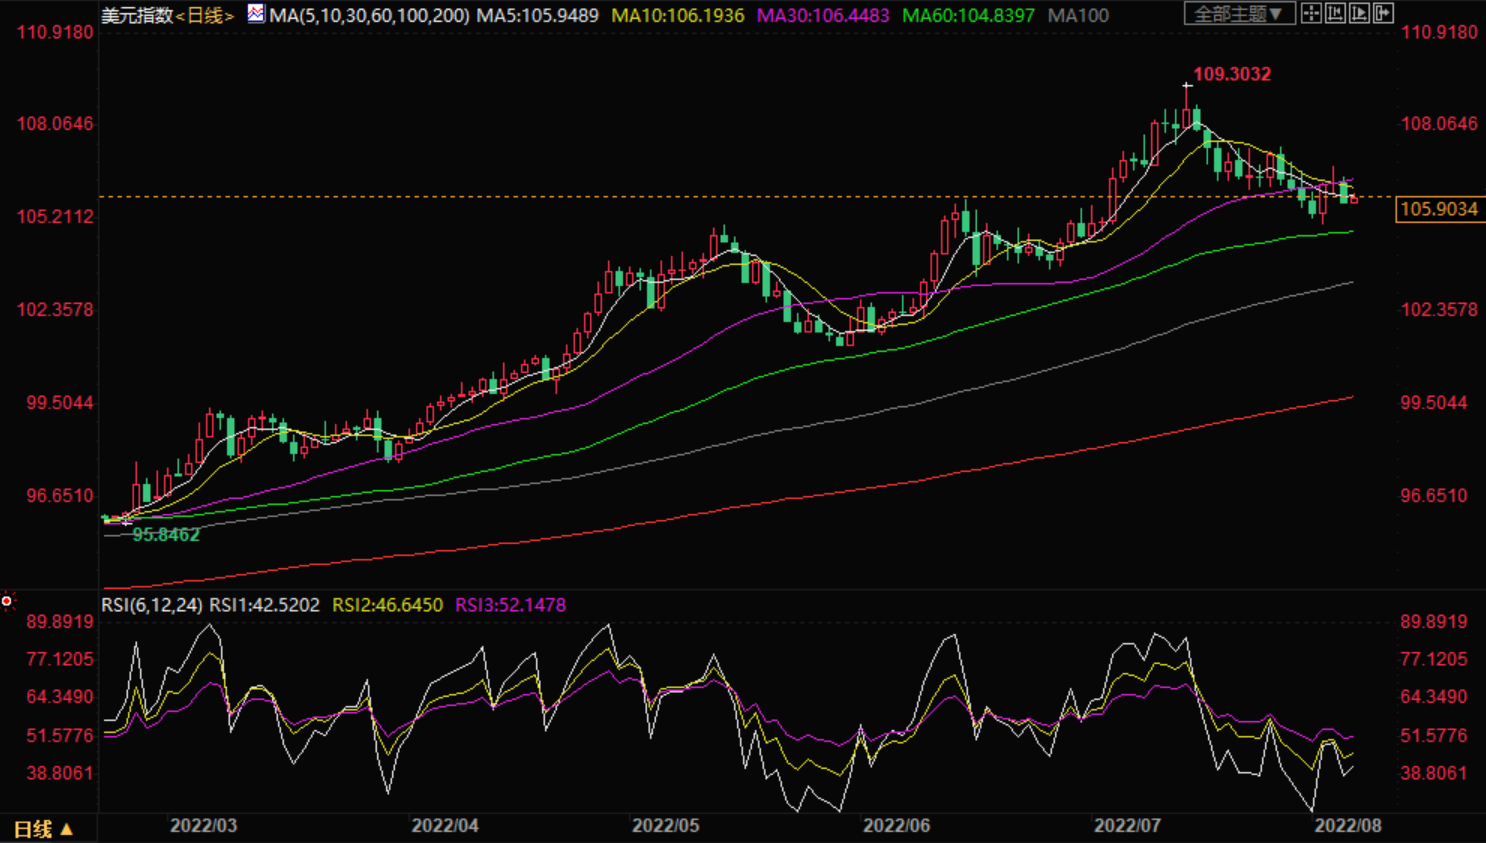Viewport: 1486px width, 843px height.
Task: Click the 105.9034 current price tag
Action: [x=1439, y=209]
